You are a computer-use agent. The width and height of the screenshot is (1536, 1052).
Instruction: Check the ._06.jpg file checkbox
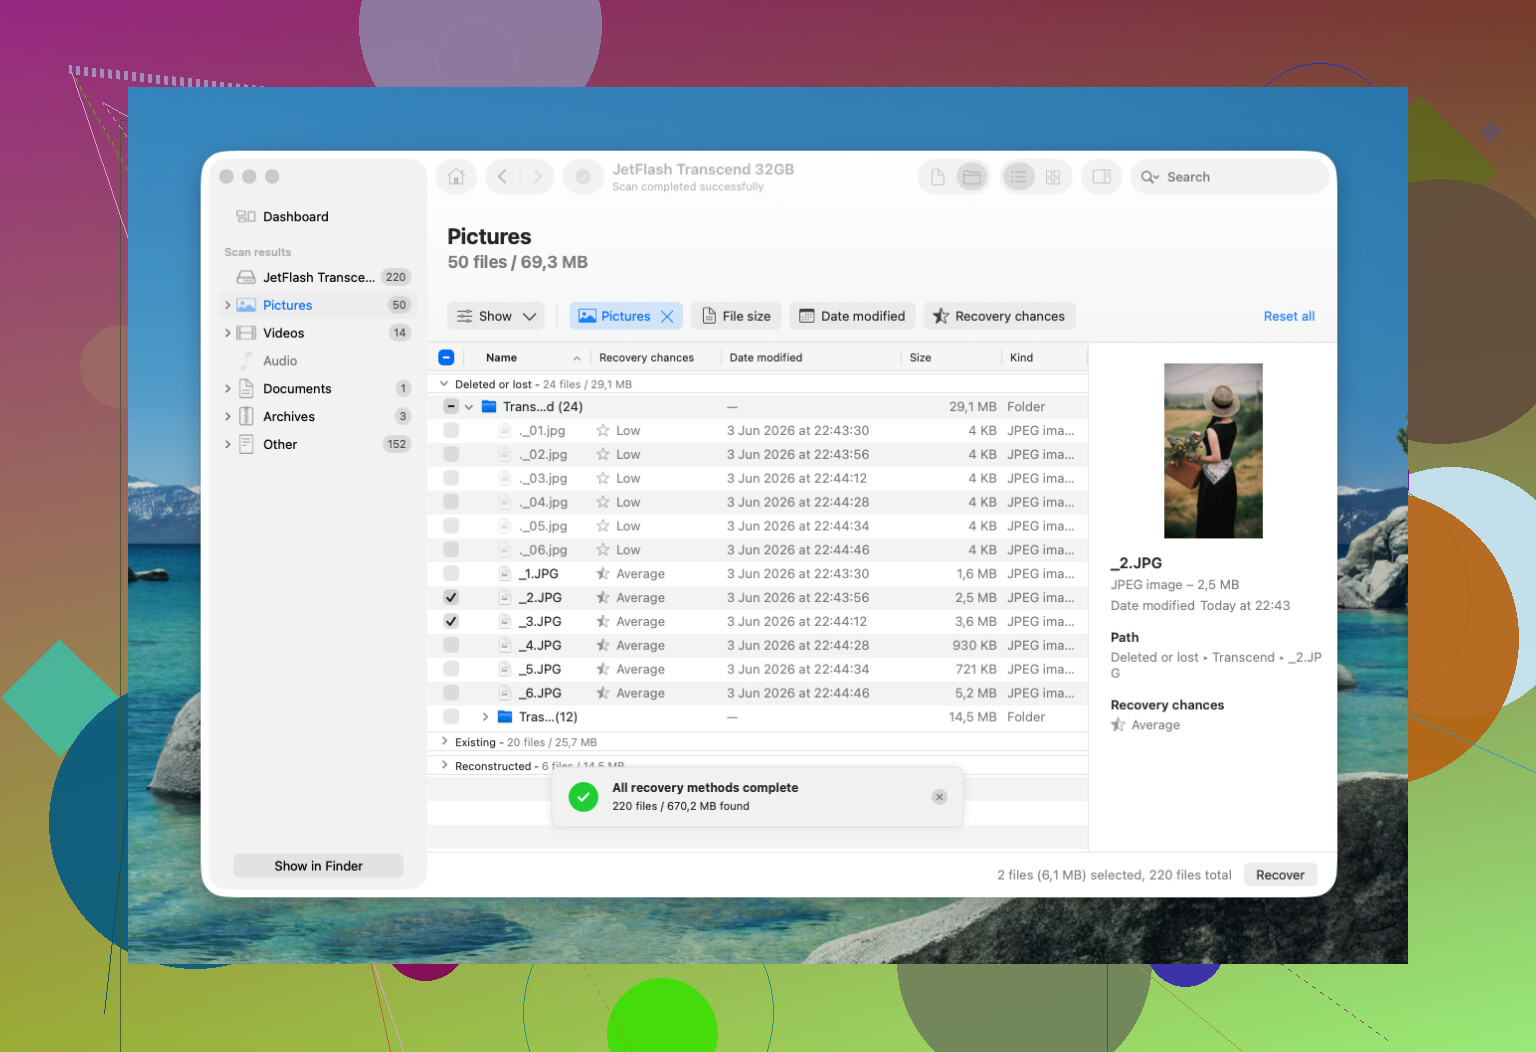[x=451, y=550]
